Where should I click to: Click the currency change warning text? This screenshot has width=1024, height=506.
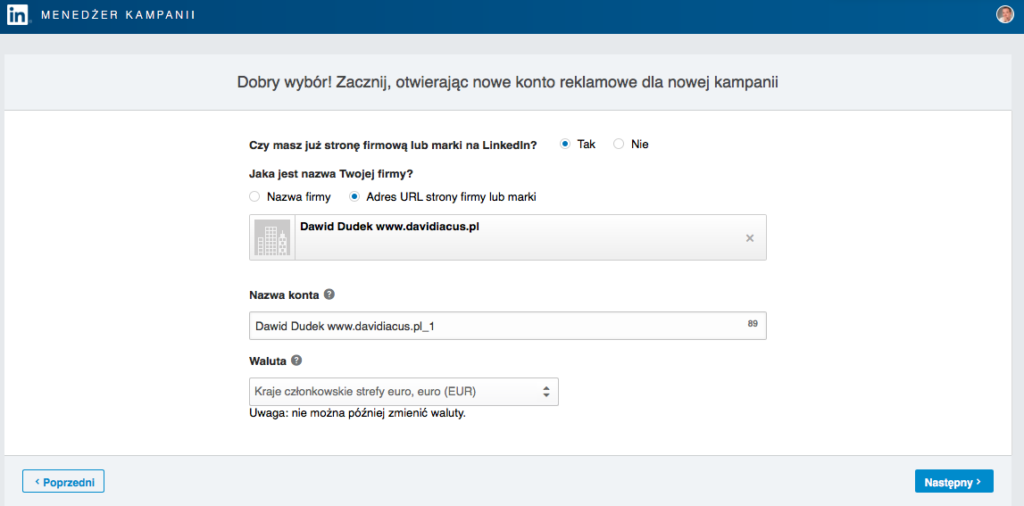tap(357, 413)
